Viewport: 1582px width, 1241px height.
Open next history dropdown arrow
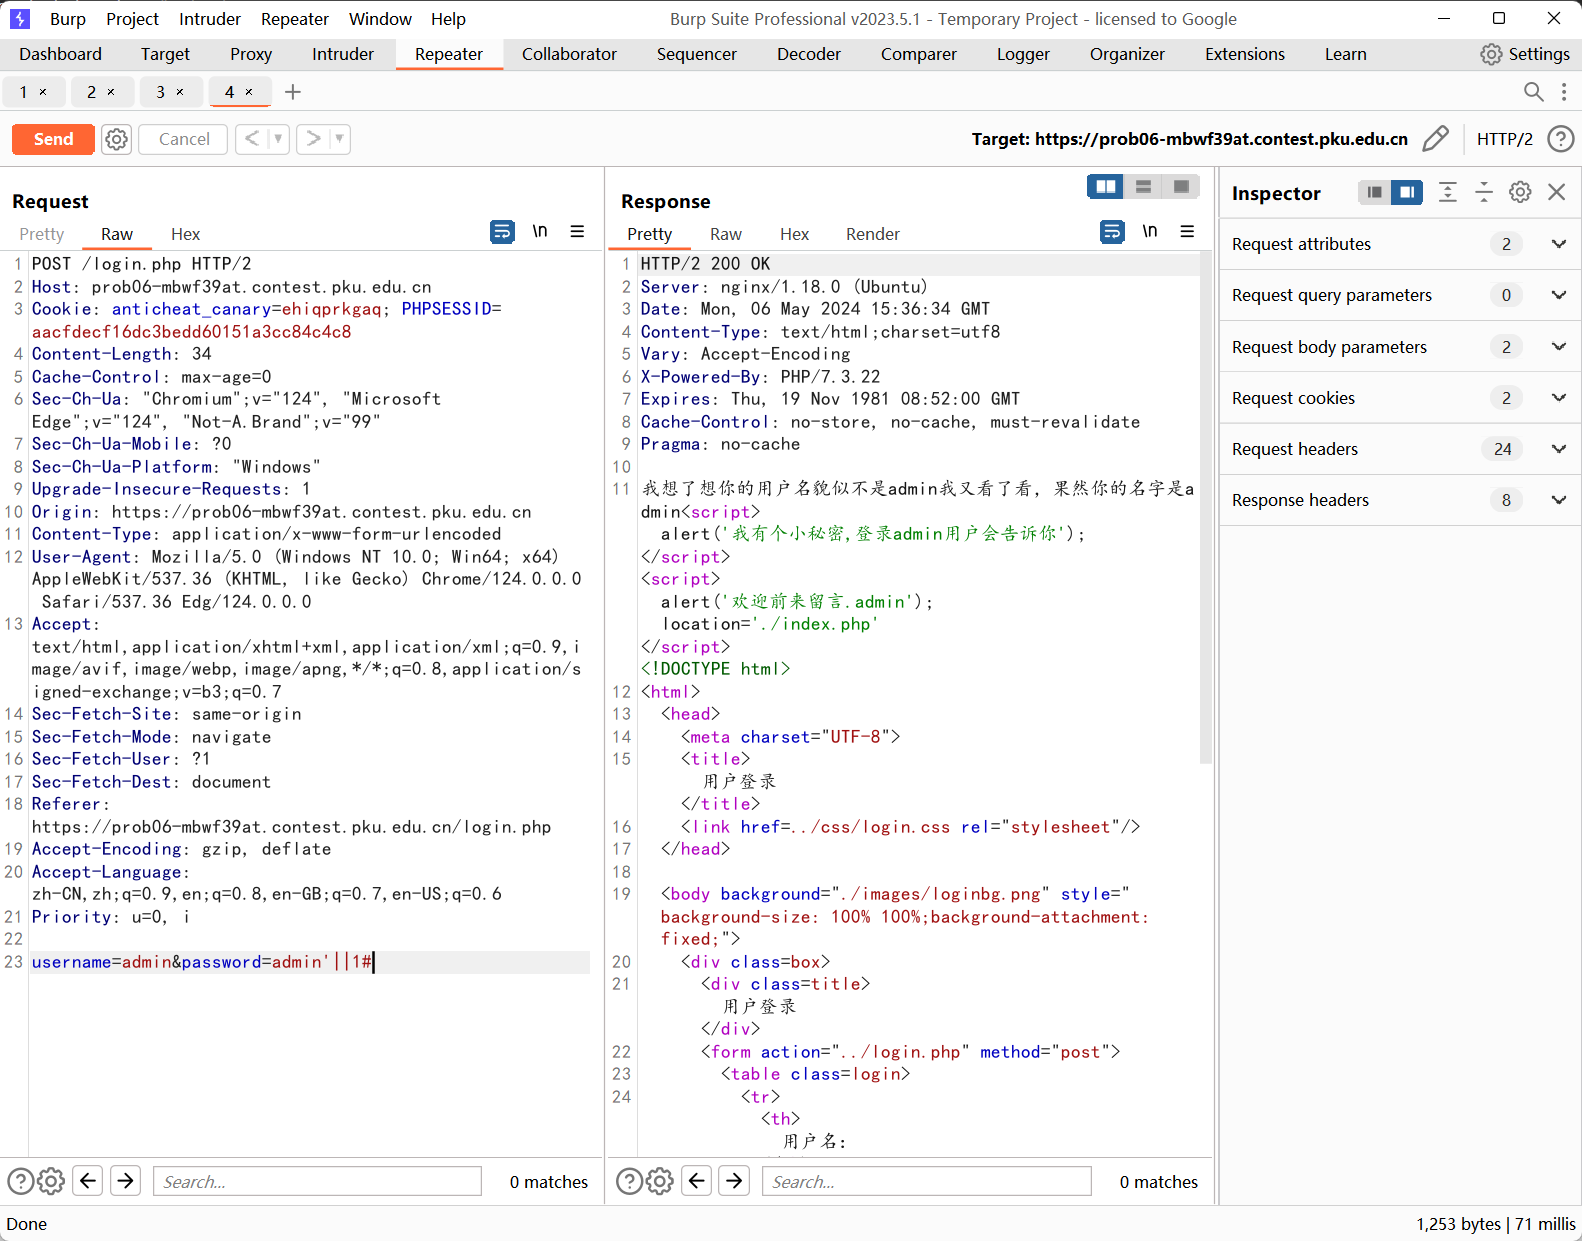click(x=340, y=139)
